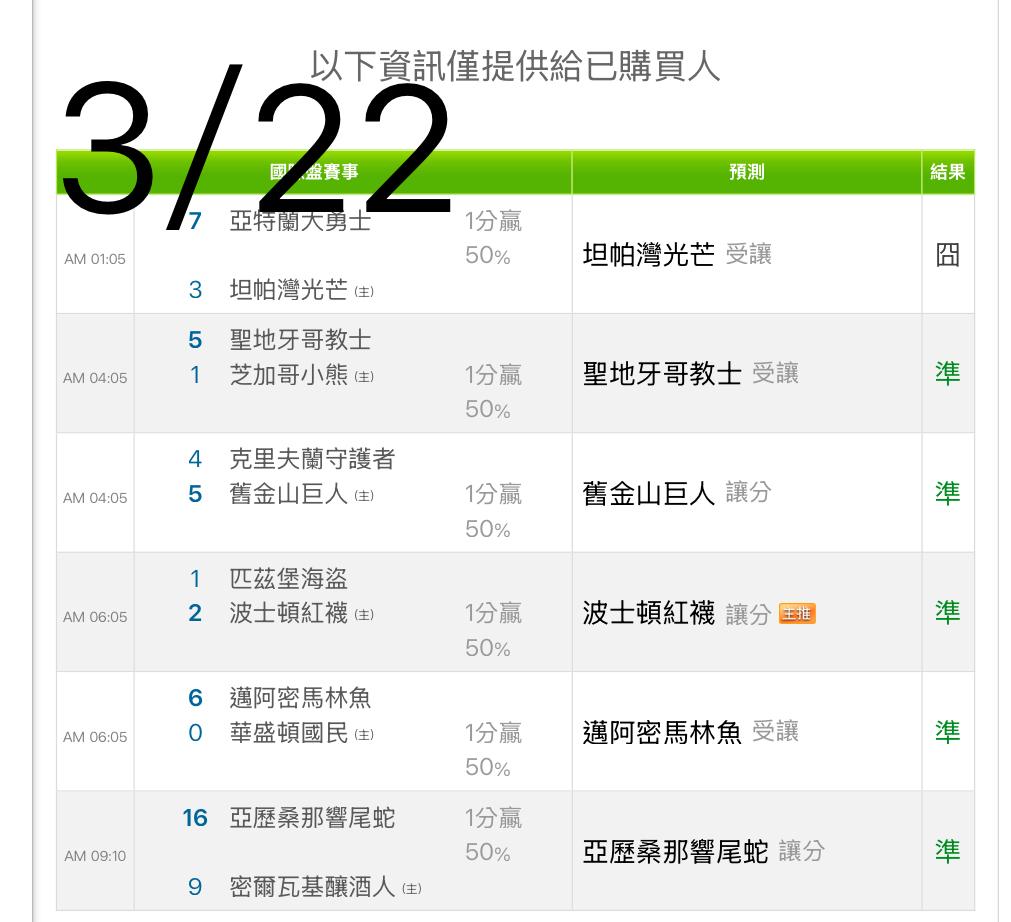This screenshot has width=1011, height=922.
Task: Click score 4 for 克里夫蘭守護者
Action: tap(195, 459)
